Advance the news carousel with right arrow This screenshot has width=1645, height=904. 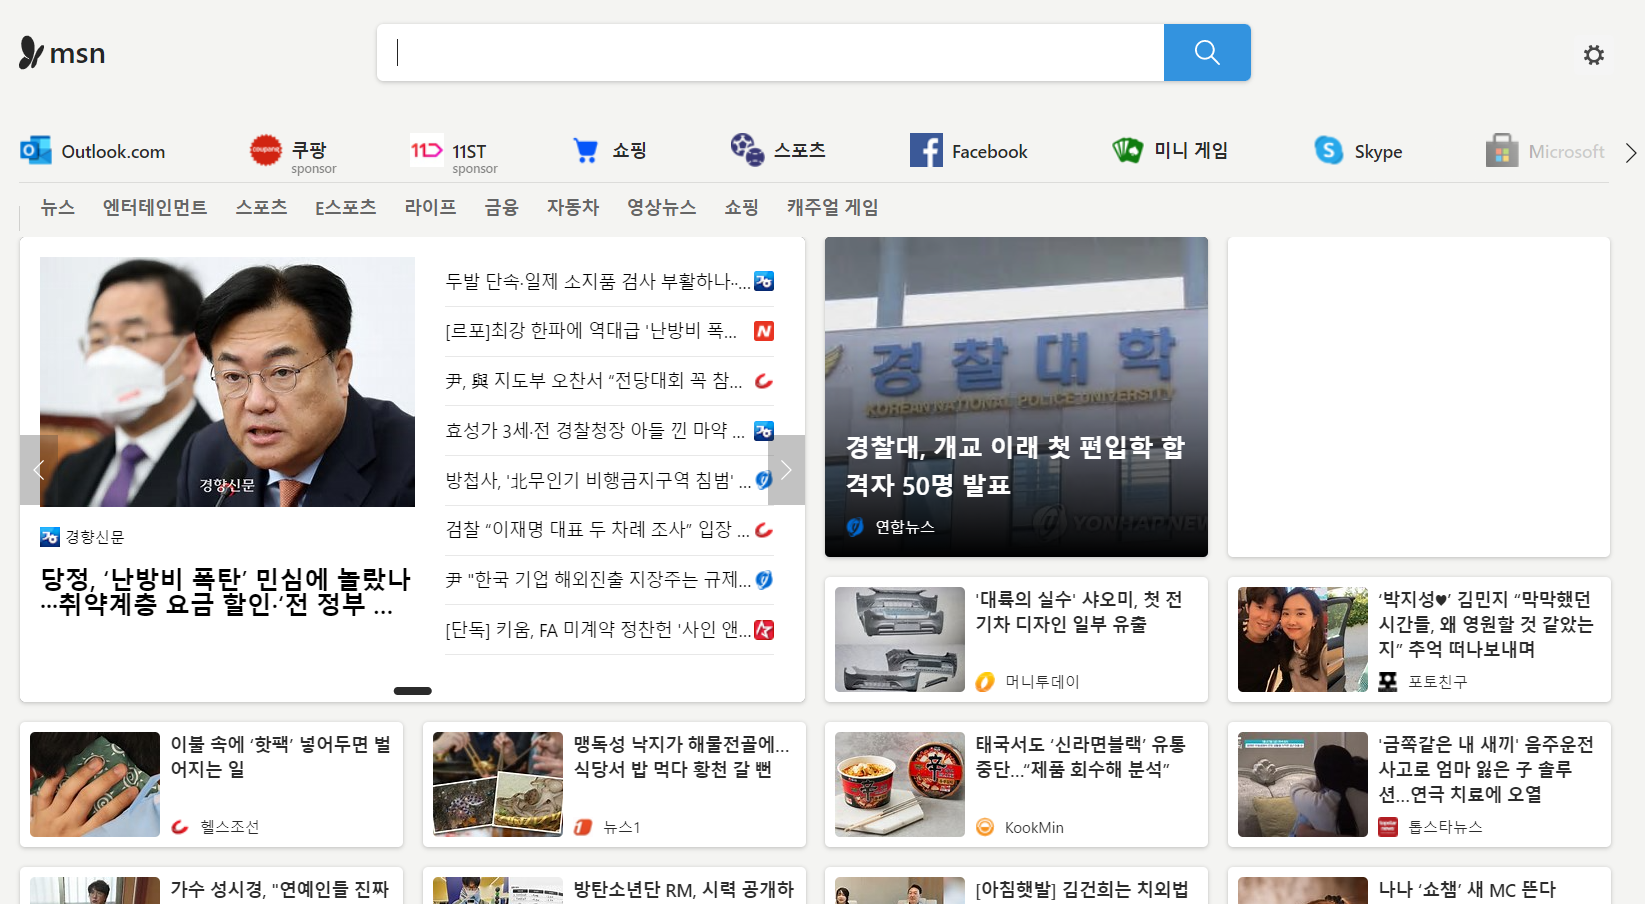pos(786,470)
